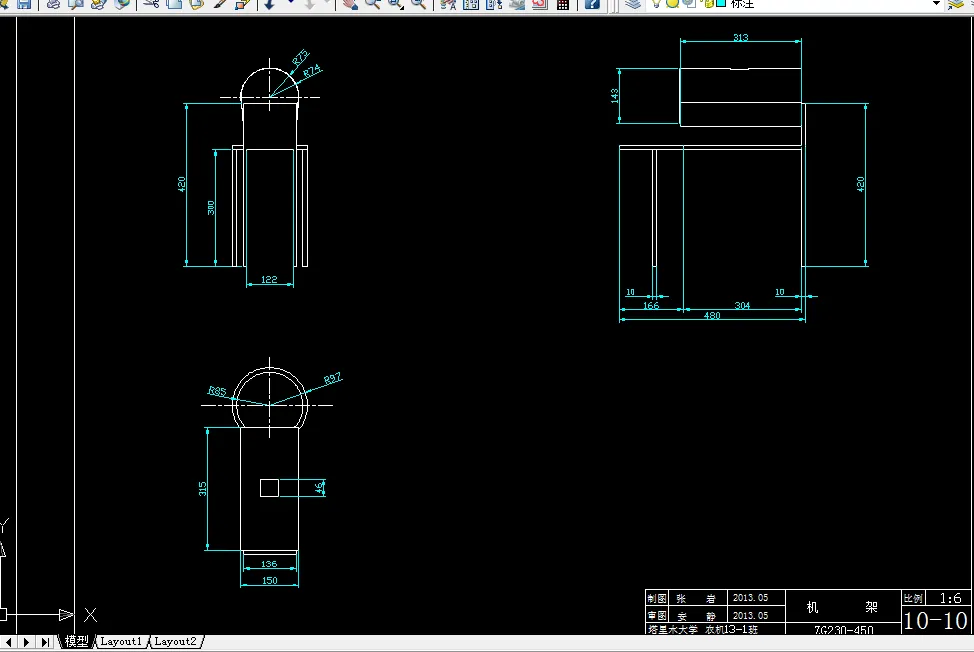Expand the 标注 layer dropdown arrow
The image size is (974, 652).
click(936, 3)
